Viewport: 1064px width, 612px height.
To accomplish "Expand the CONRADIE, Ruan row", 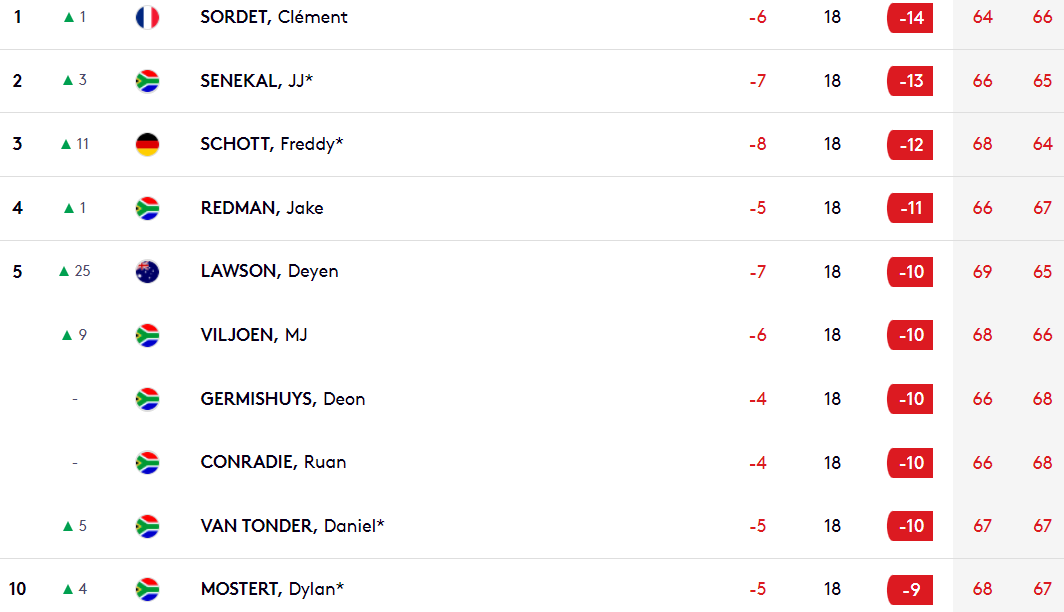I will pos(532,463).
